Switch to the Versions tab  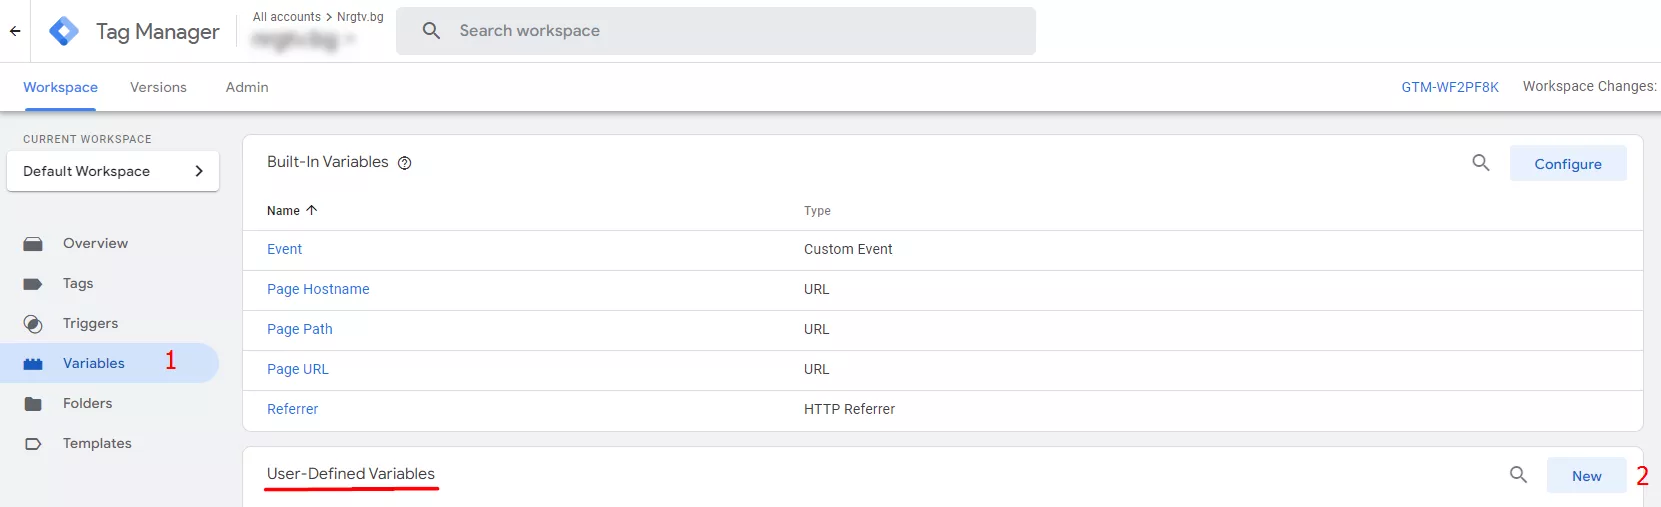pyautogui.click(x=158, y=87)
